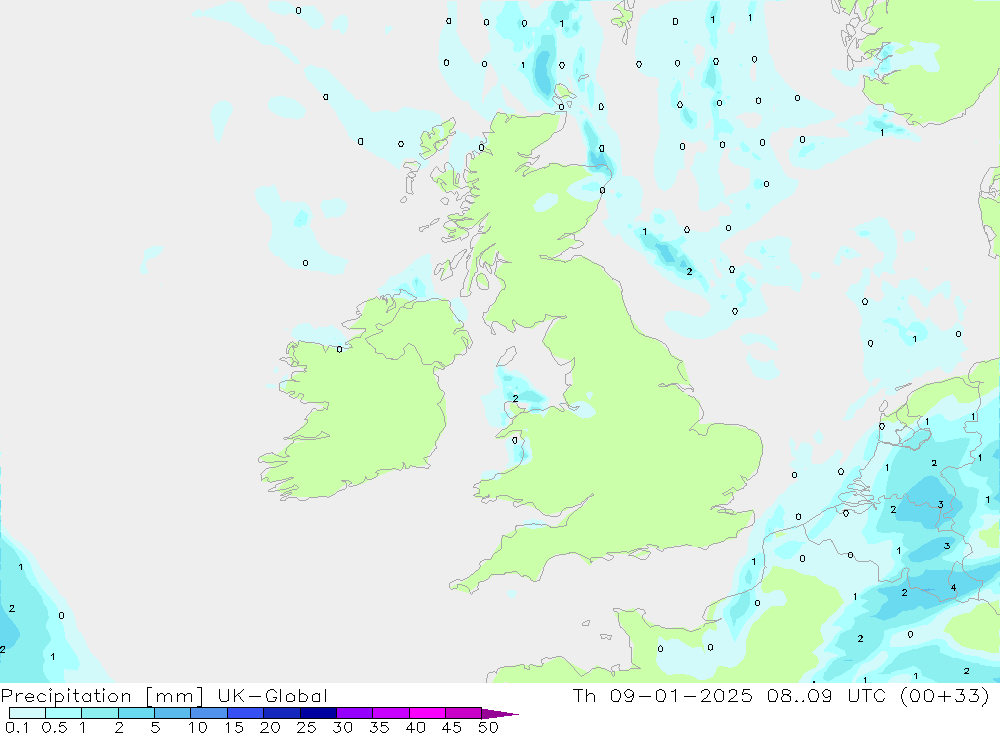Pick the 10–15 mm legend color swatch
Image resolution: width=1000 pixels, height=733 pixels.
[x=209, y=713]
